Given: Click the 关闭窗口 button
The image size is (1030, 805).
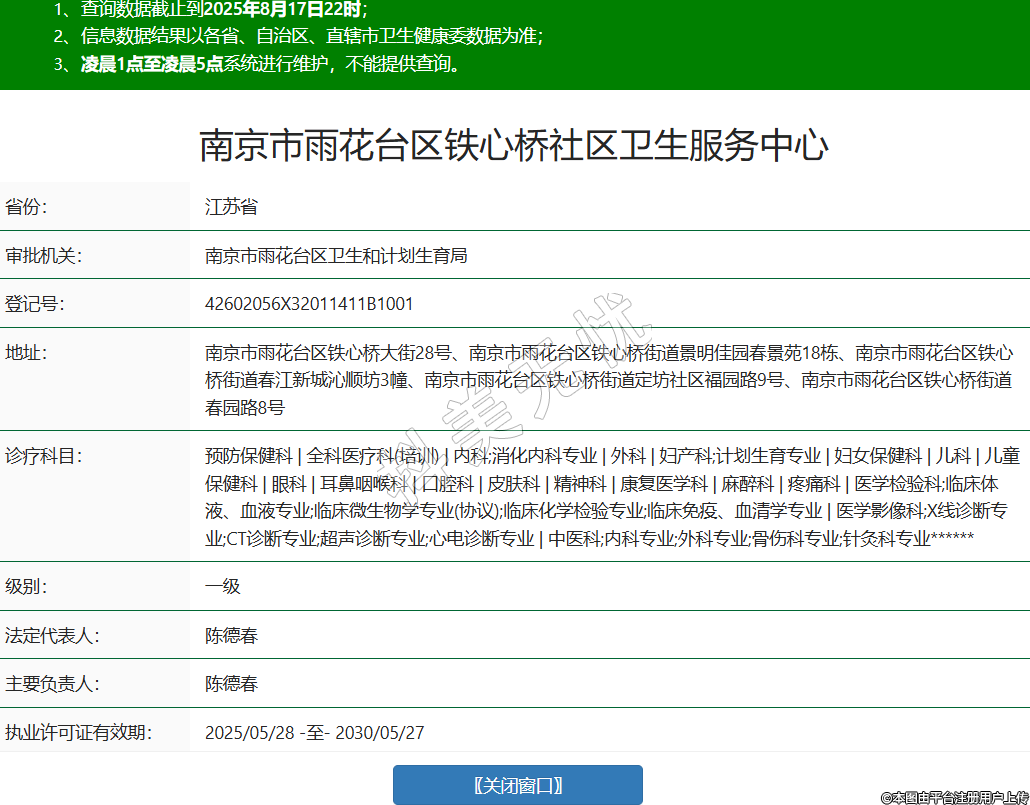Looking at the screenshot, I should click(517, 785).
